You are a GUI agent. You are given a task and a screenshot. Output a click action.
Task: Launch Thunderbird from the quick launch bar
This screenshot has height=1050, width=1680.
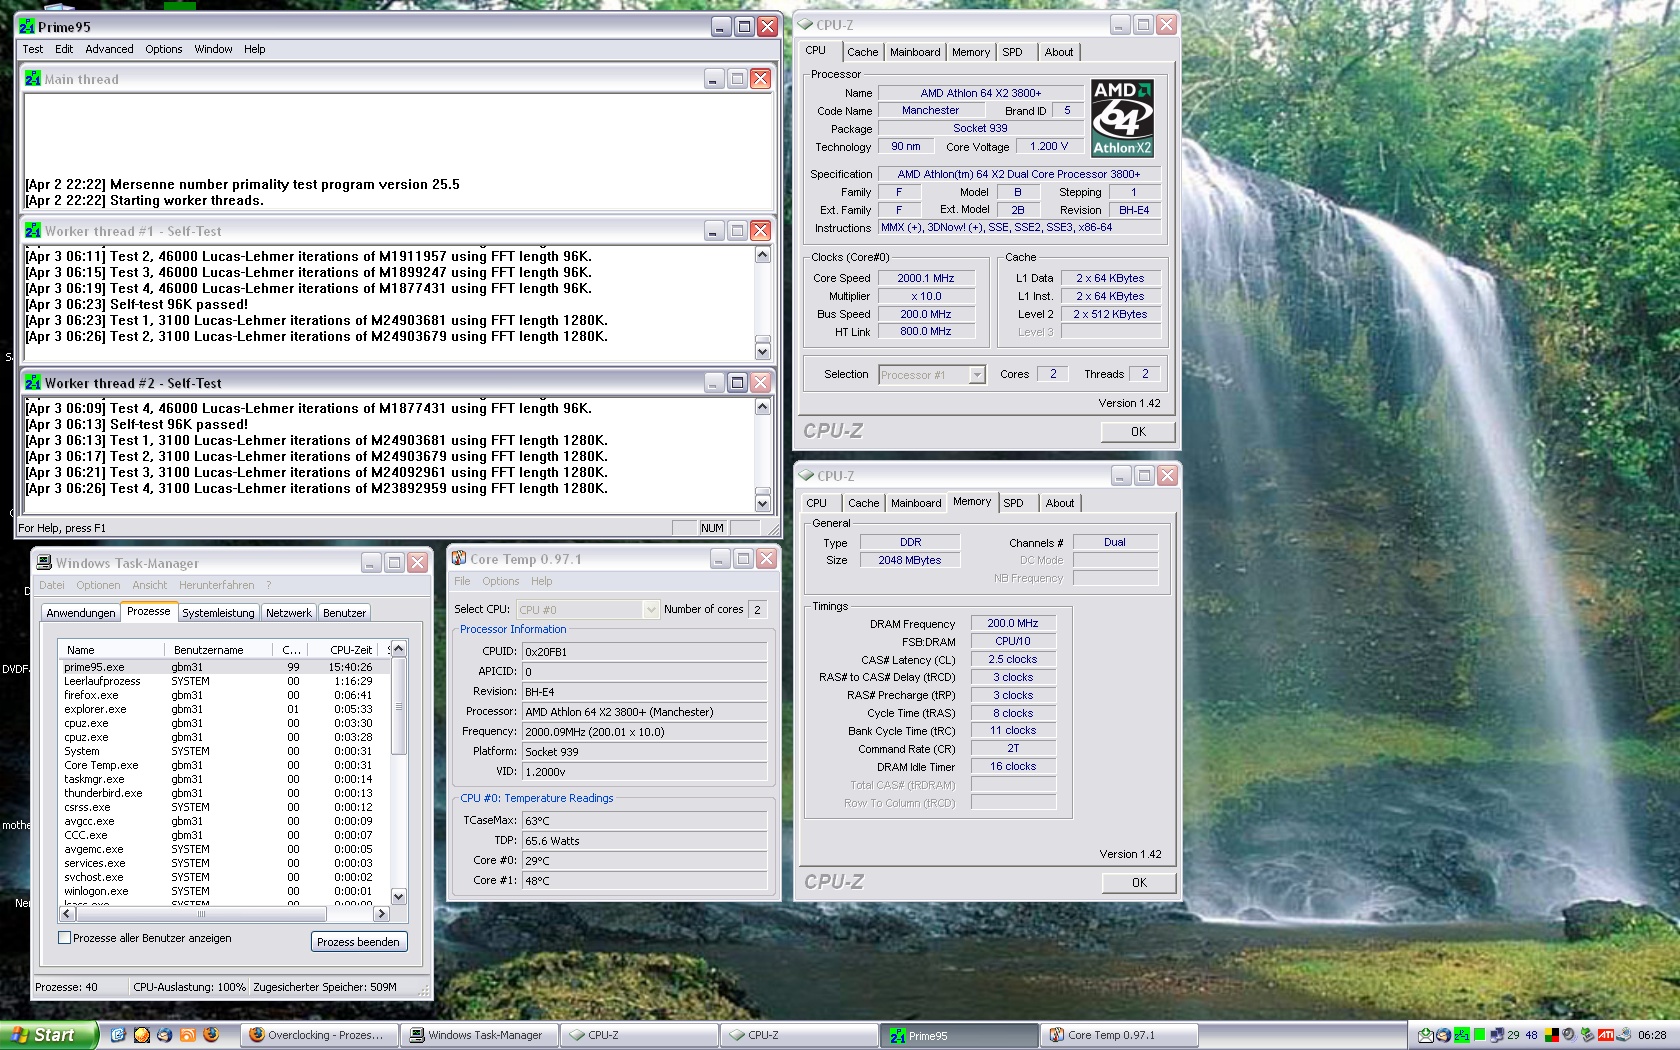tap(165, 1035)
